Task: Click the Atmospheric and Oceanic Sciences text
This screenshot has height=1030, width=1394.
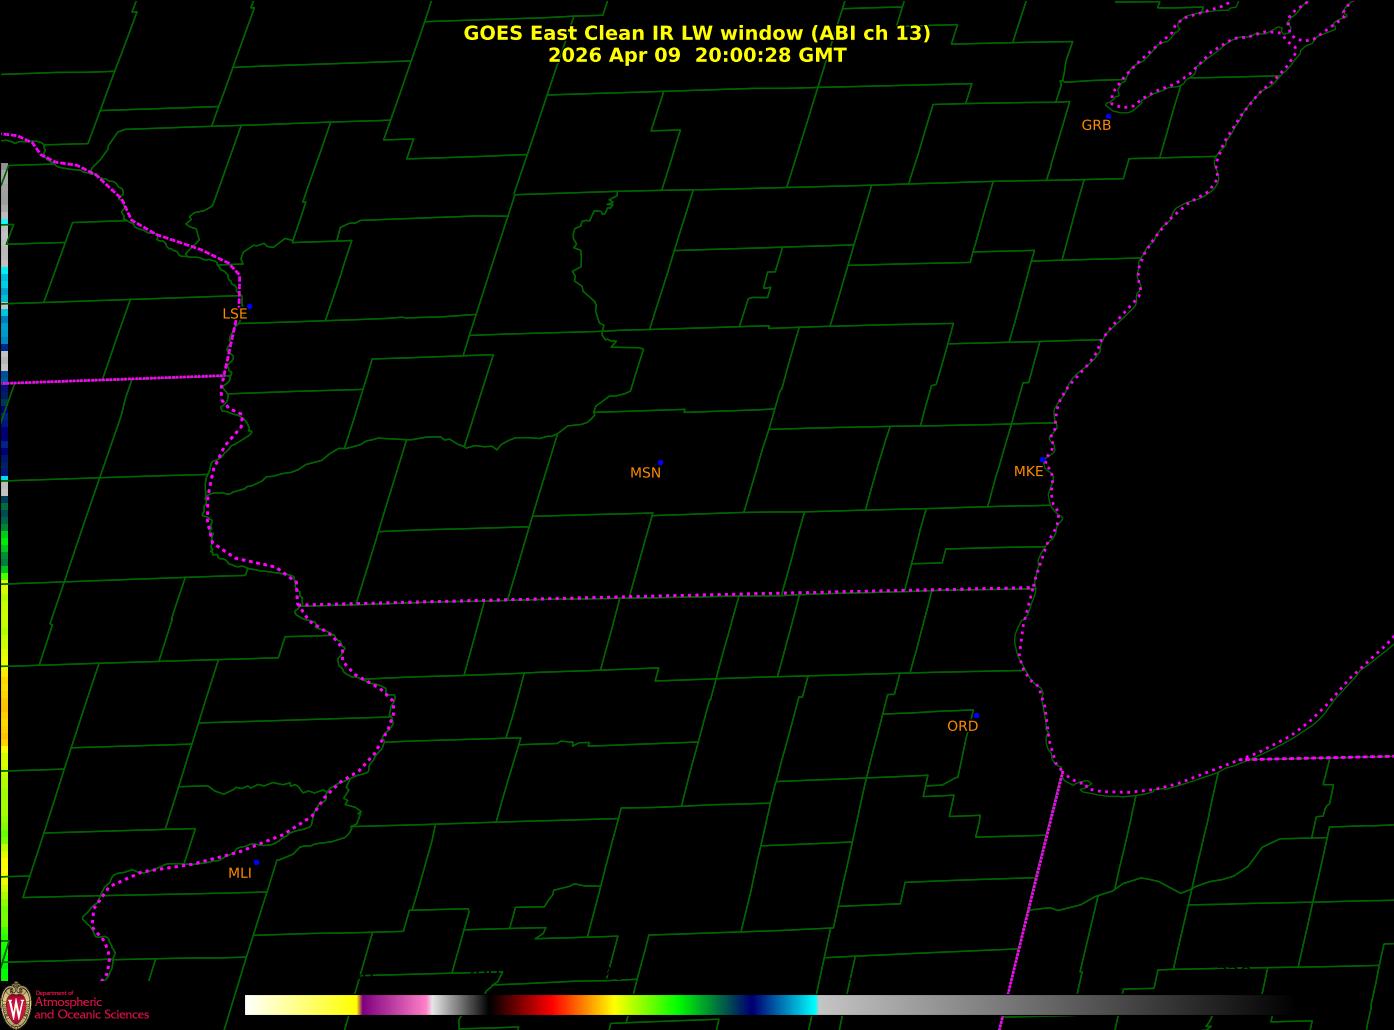Action: pyautogui.click(x=91, y=1008)
